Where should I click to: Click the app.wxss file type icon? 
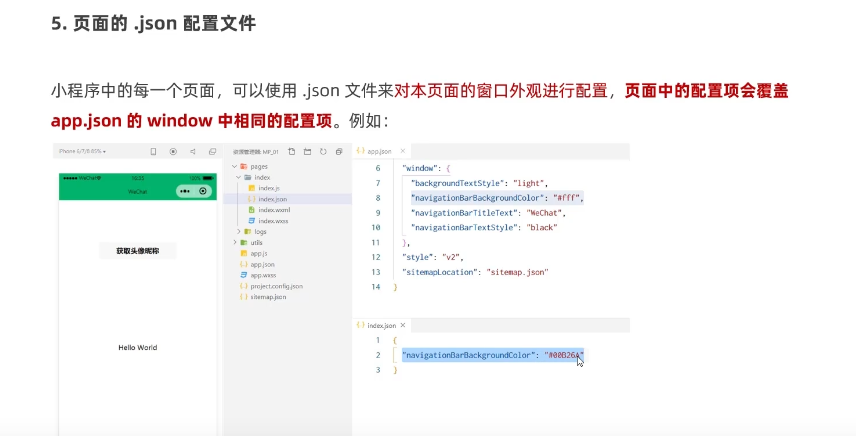243,276
